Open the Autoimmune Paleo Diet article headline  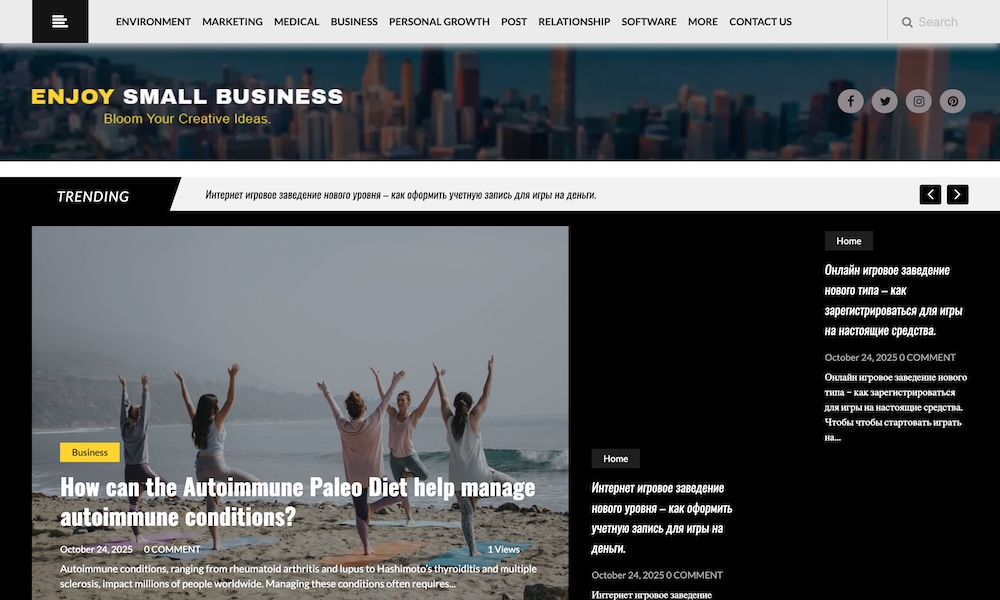pos(298,502)
